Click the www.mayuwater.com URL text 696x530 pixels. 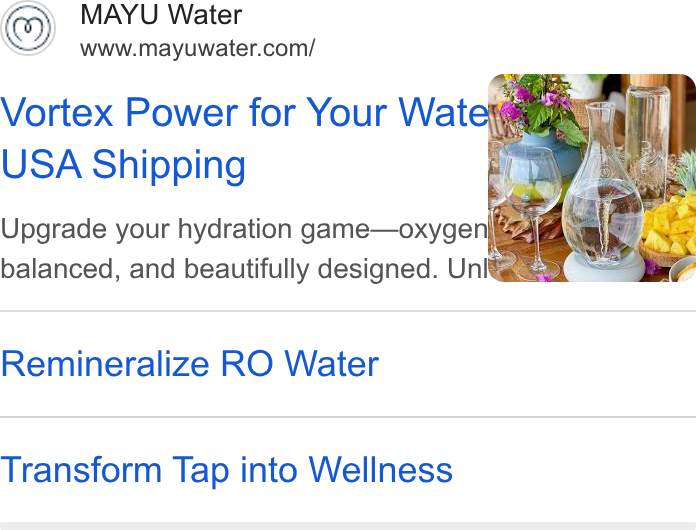(x=198, y=48)
